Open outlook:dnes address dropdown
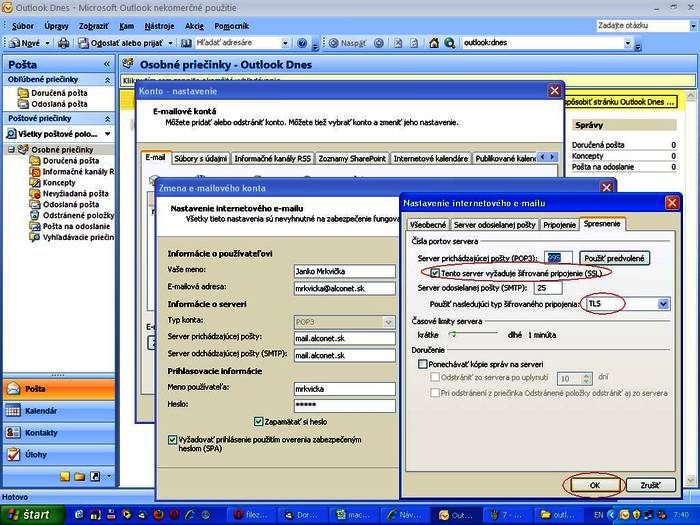This screenshot has width=700, height=525. tap(628, 43)
